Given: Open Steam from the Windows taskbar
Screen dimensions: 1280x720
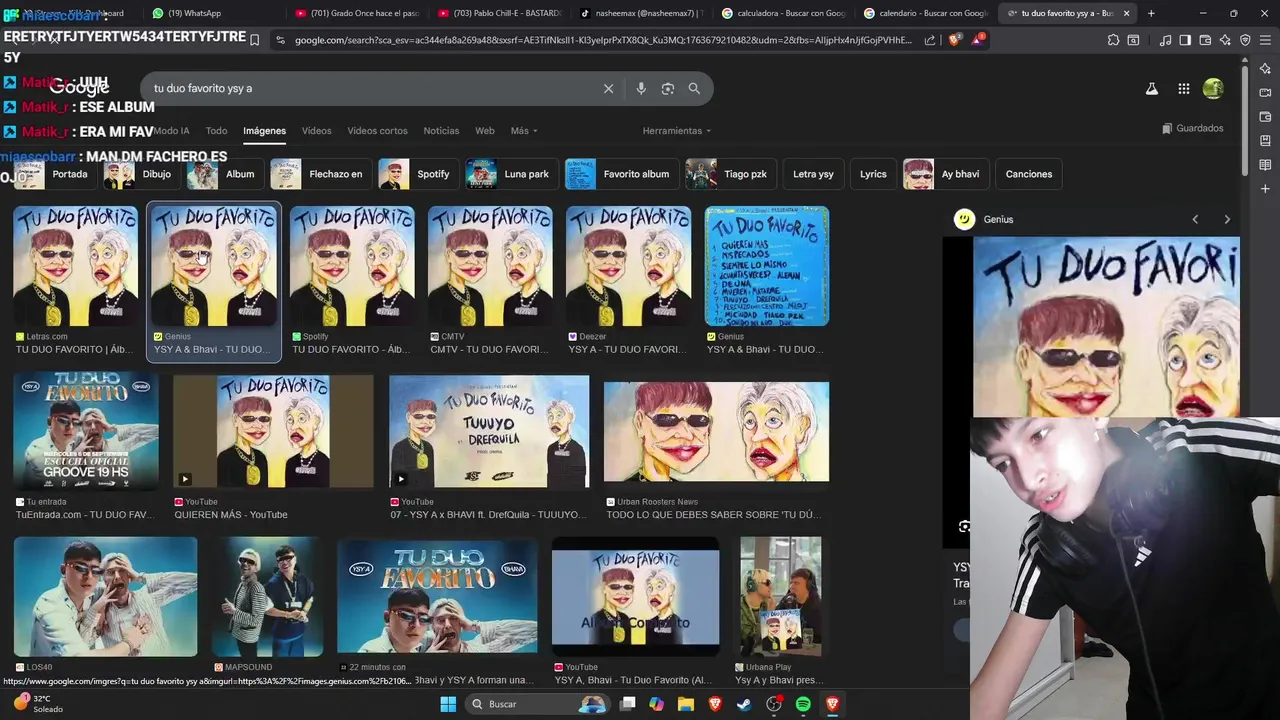Looking at the screenshot, I should click(x=744, y=704).
